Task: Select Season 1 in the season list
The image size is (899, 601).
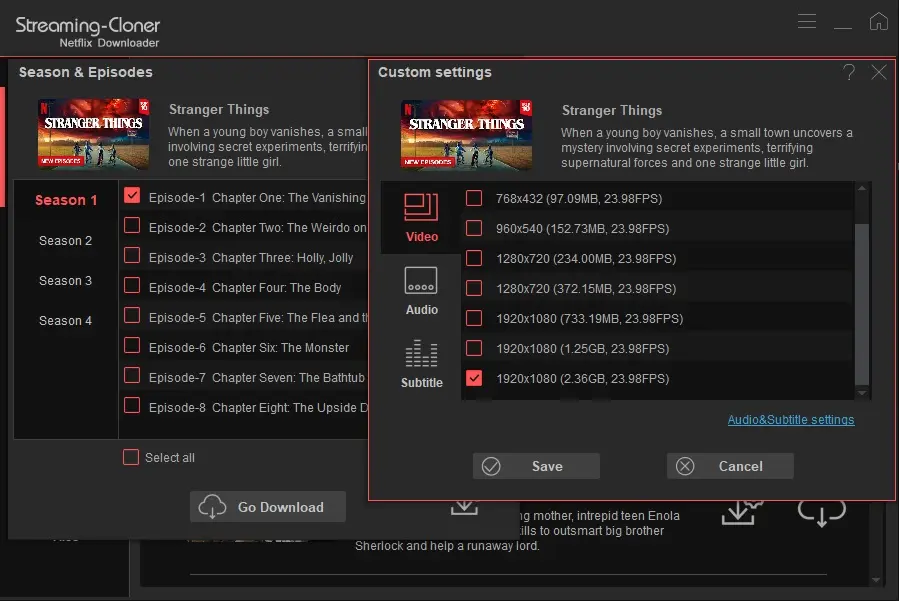Action: pos(66,200)
